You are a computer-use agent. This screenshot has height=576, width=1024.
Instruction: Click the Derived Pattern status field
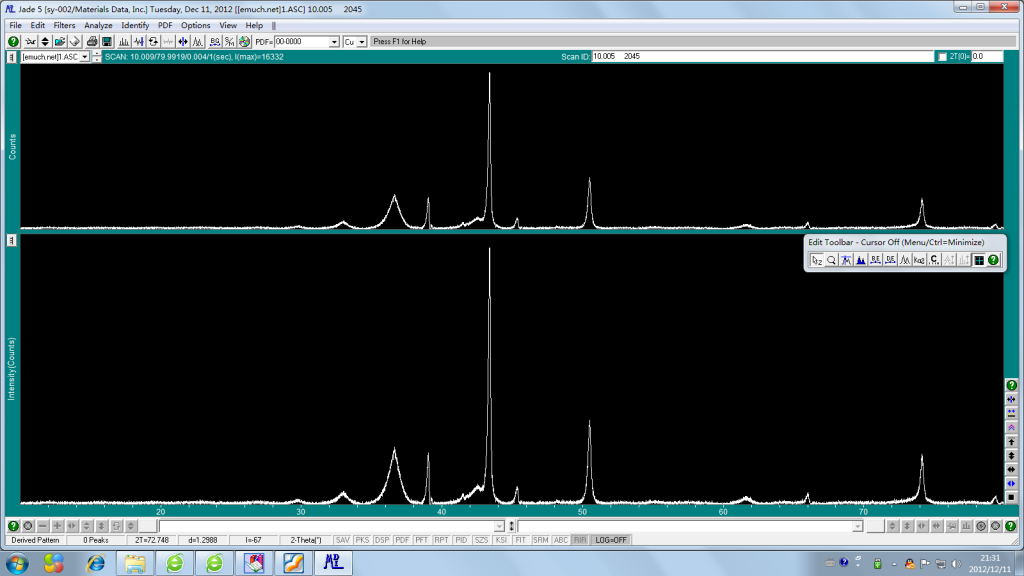[35, 540]
